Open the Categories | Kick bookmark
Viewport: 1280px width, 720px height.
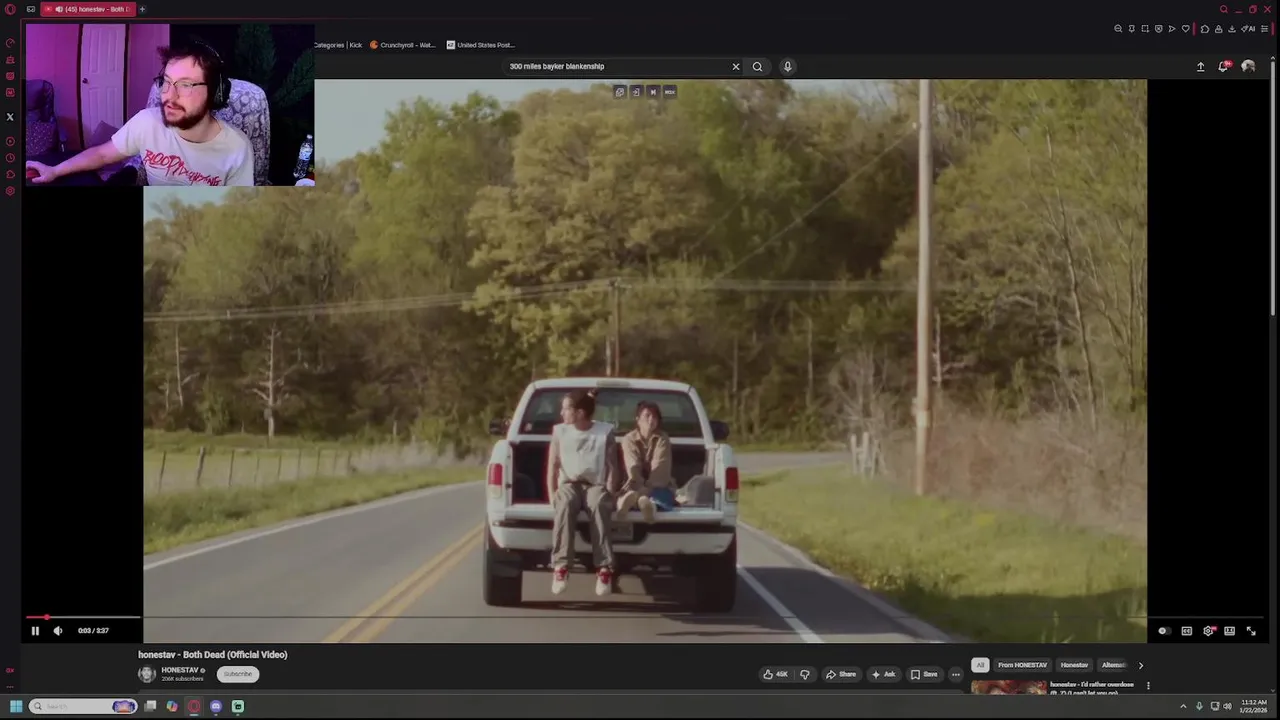pyautogui.click(x=338, y=45)
